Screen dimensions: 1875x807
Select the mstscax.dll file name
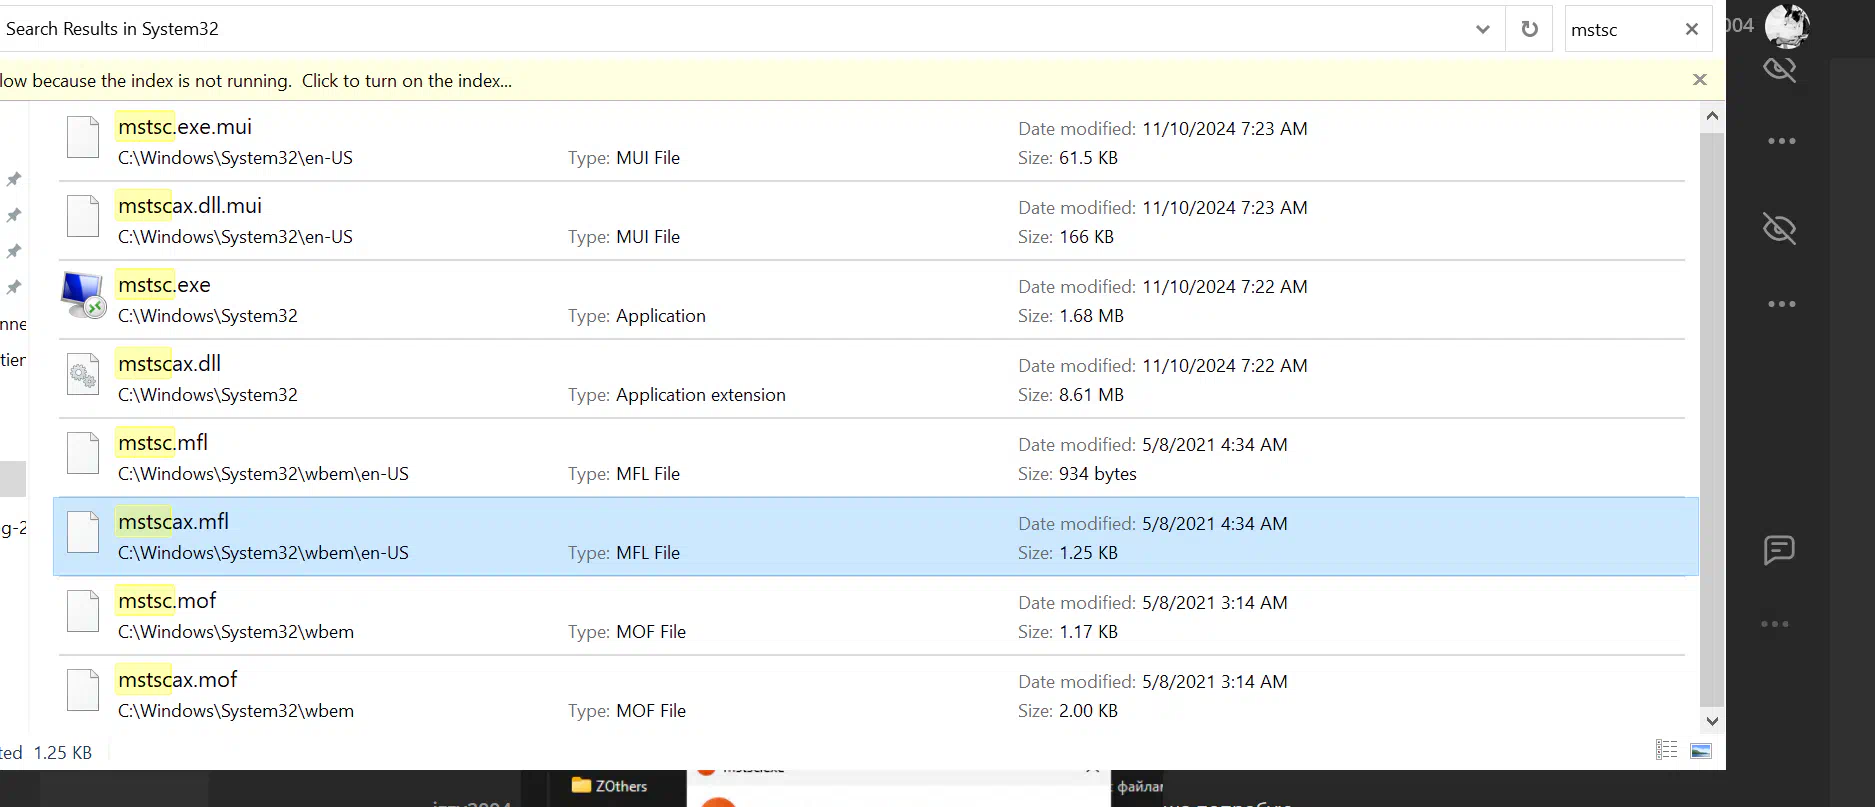click(x=169, y=364)
